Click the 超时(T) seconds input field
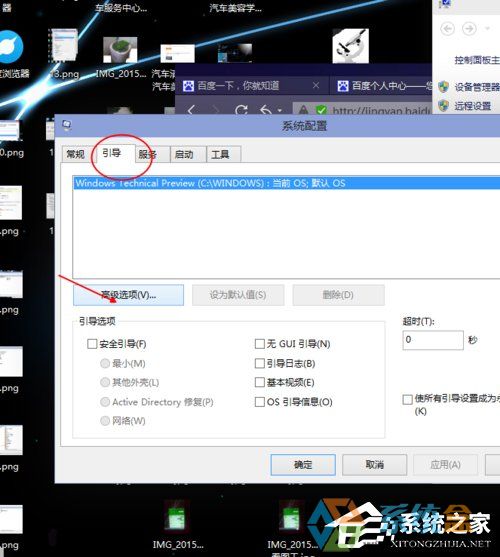Viewport: 500px width, 557px height. pos(433,340)
